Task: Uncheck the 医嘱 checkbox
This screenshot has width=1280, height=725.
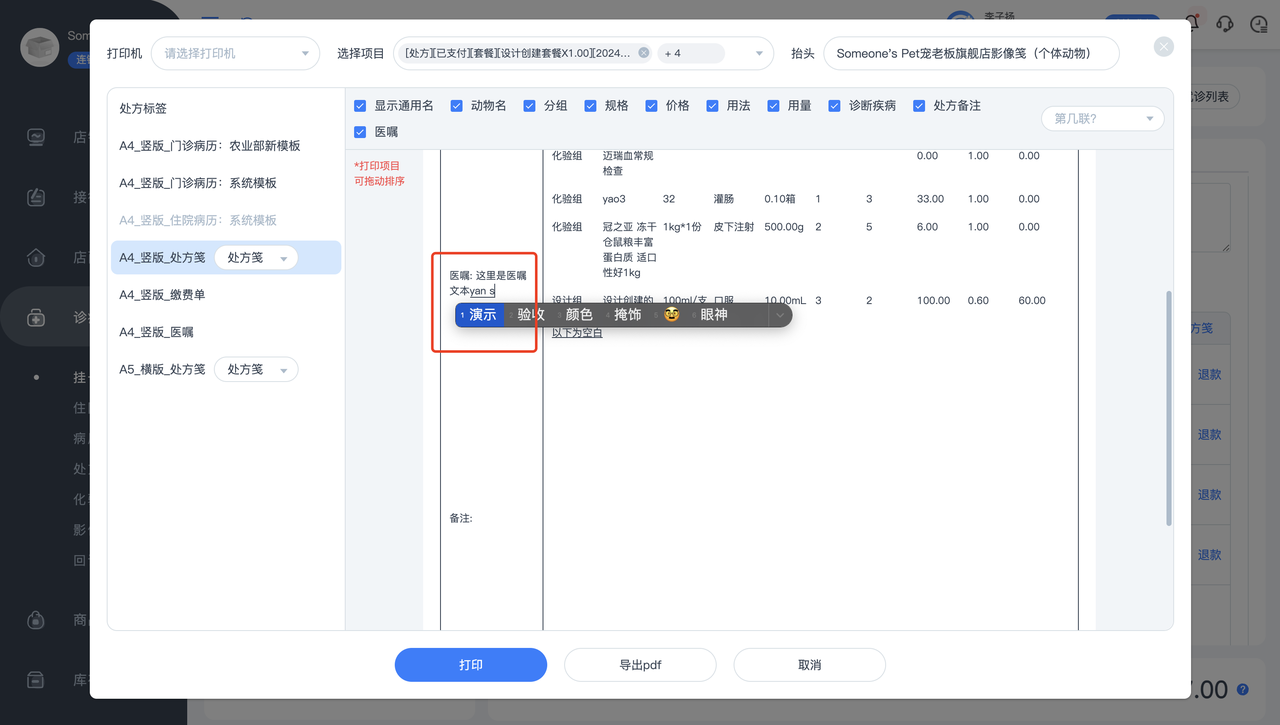Action: point(360,132)
